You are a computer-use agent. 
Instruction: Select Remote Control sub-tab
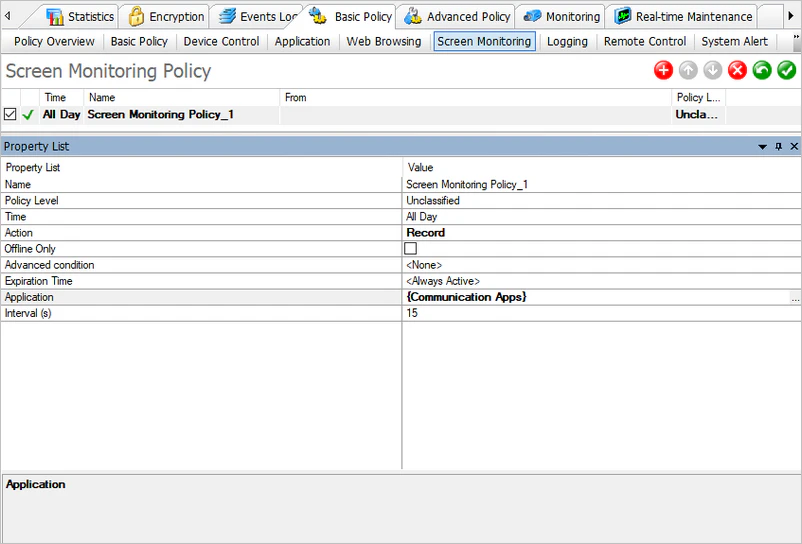pyautogui.click(x=645, y=41)
